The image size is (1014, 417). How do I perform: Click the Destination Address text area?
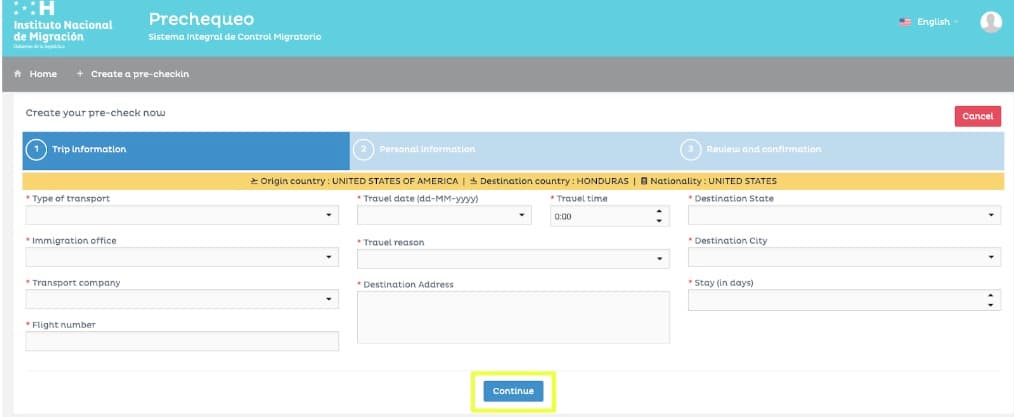pos(513,317)
